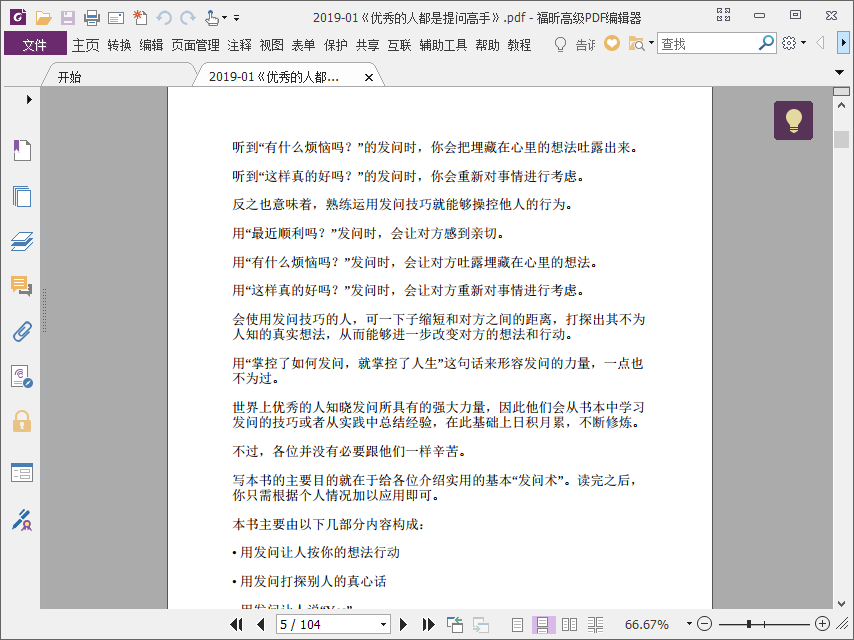Open a file with the folder icon
854x640 pixels.
click(44, 18)
